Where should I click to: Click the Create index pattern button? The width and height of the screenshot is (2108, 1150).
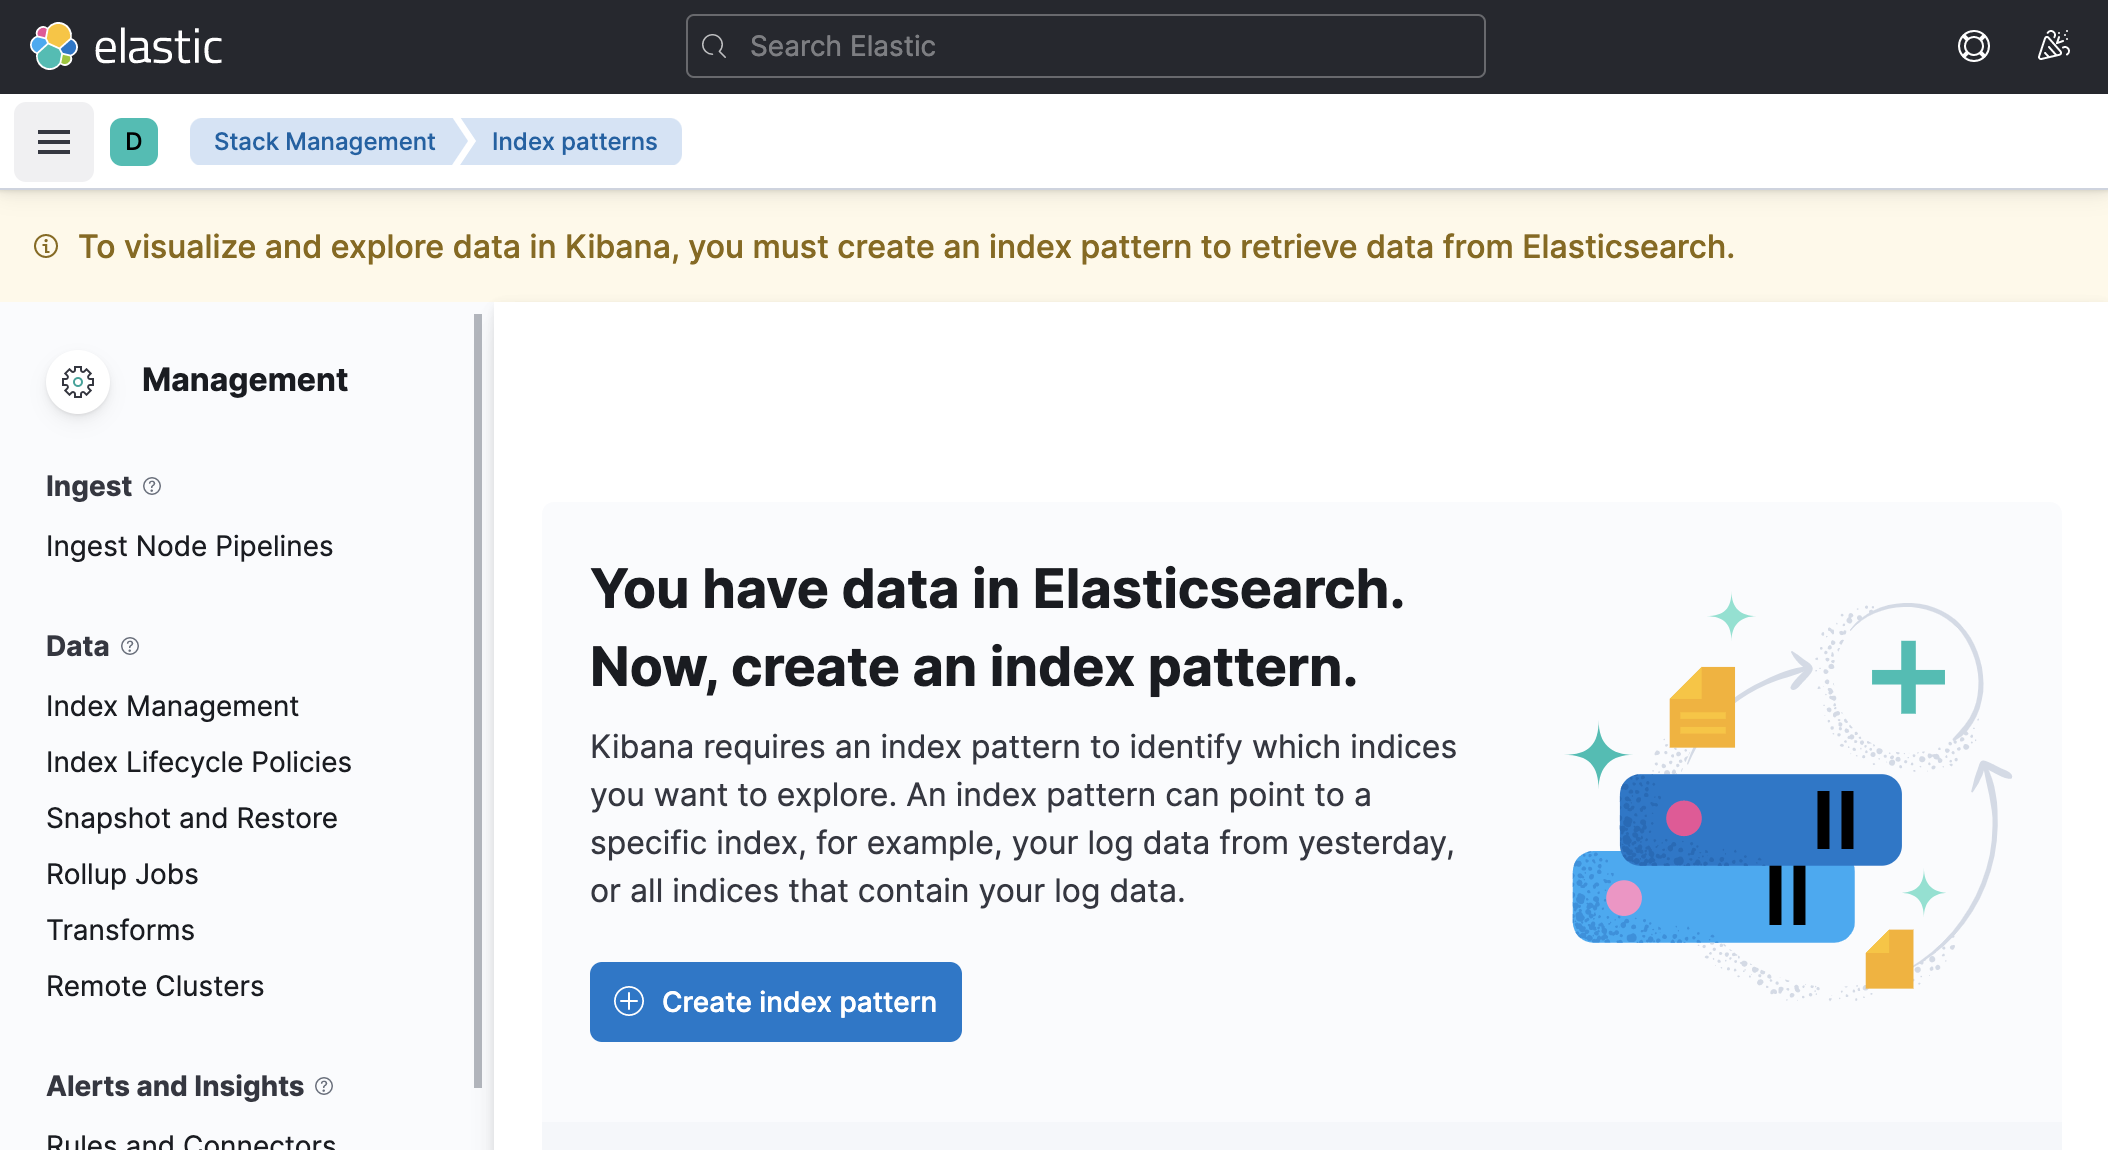click(x=775, y=1001)
